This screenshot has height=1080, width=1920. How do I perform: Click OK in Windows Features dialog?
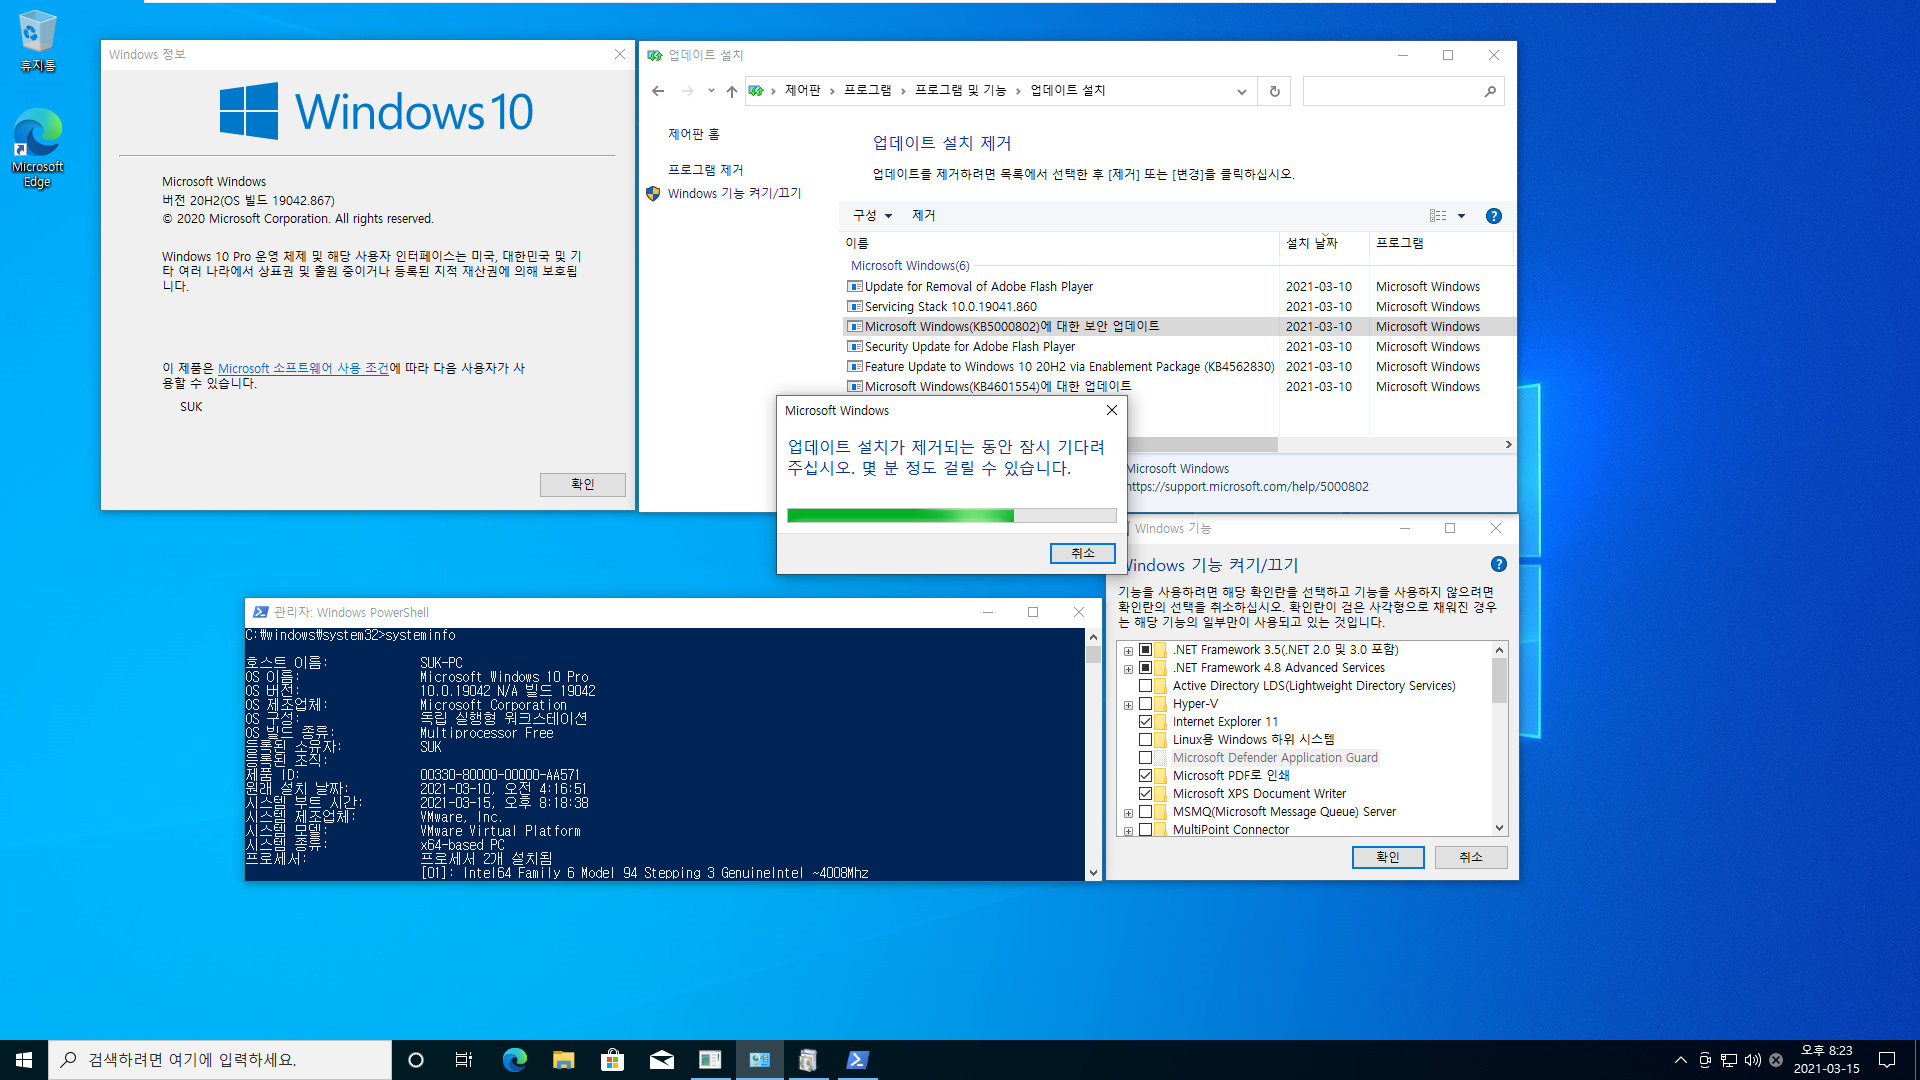pyautogui.click(x=1387, y=857)
